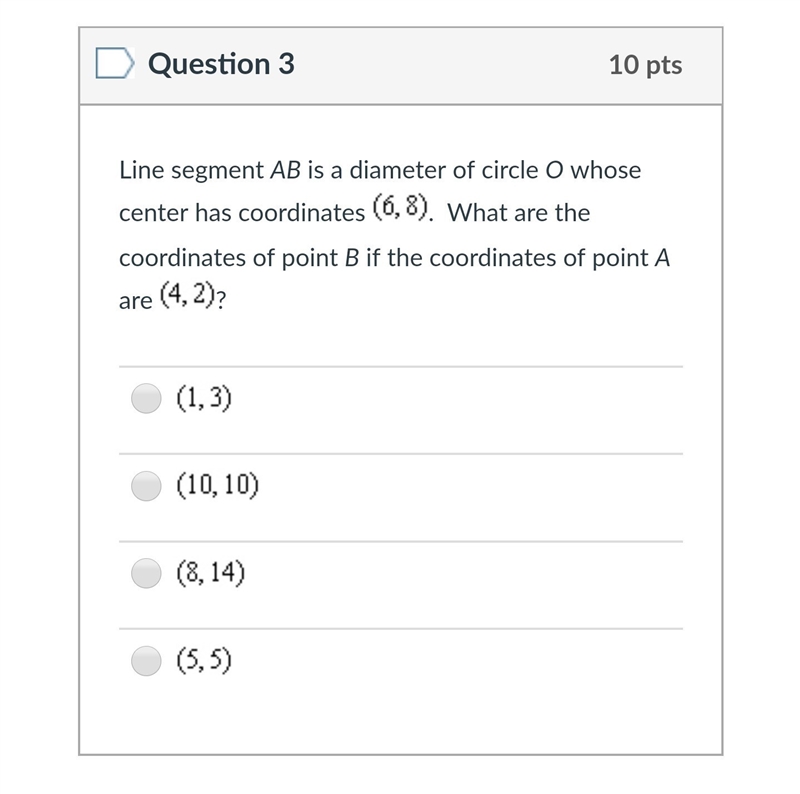
Task: Click the Question 3 heading
Action: (x=221, y=64)
